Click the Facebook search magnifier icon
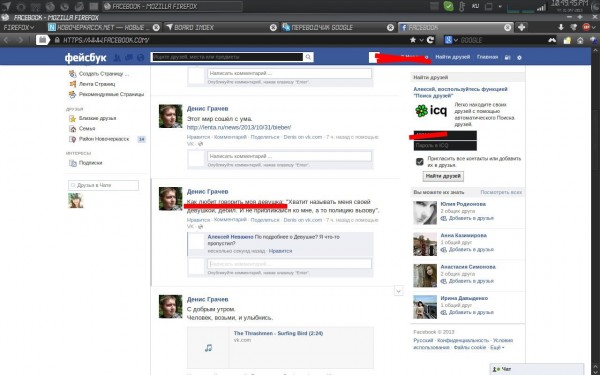 pos(308,57)
